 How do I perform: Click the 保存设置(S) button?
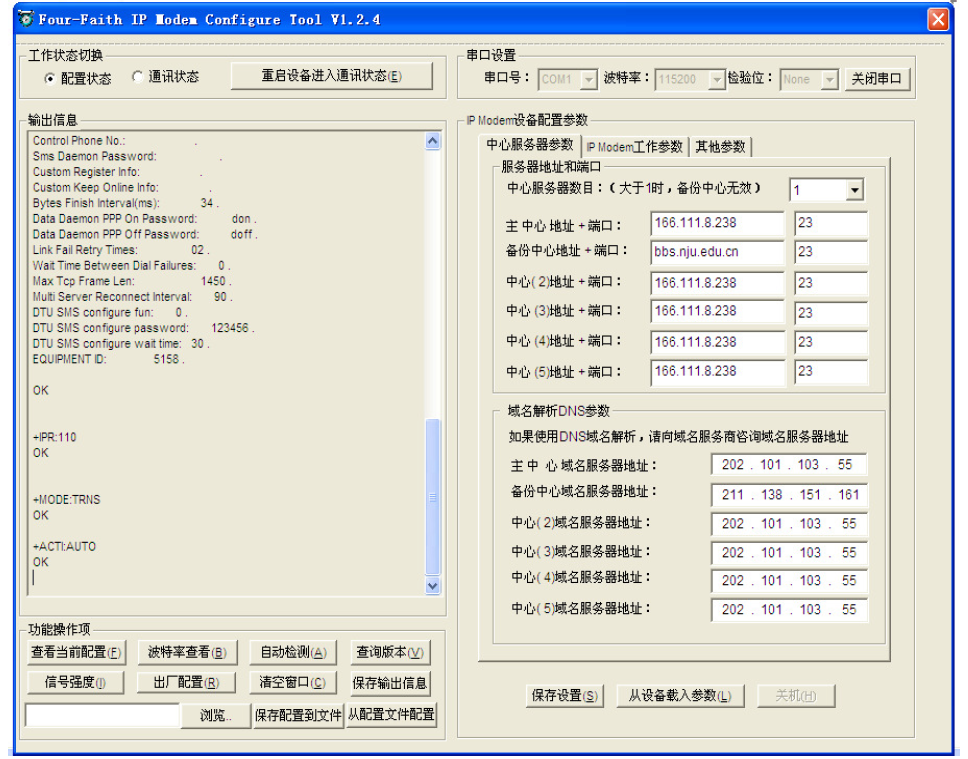pyautogui.click(x=564, y=696)
